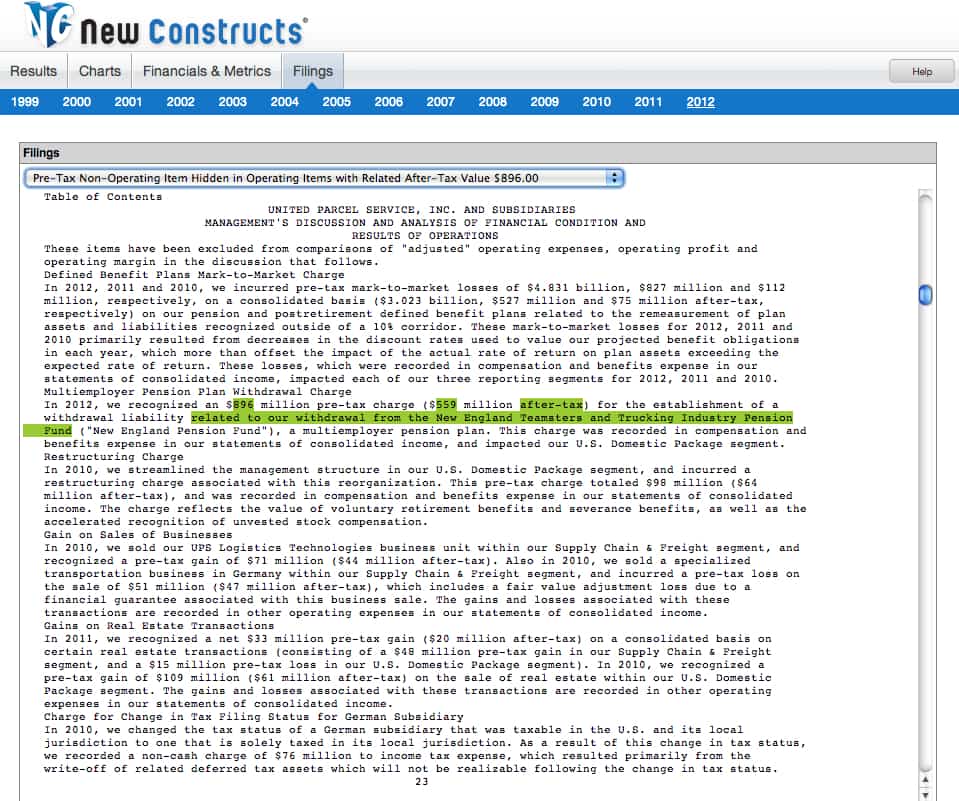The width and height of the screenshot is (959, 801).
Task: Click 'Multiemployer Pension Plan Withdrawal Charge' heading
Action: tap(198, 392)
